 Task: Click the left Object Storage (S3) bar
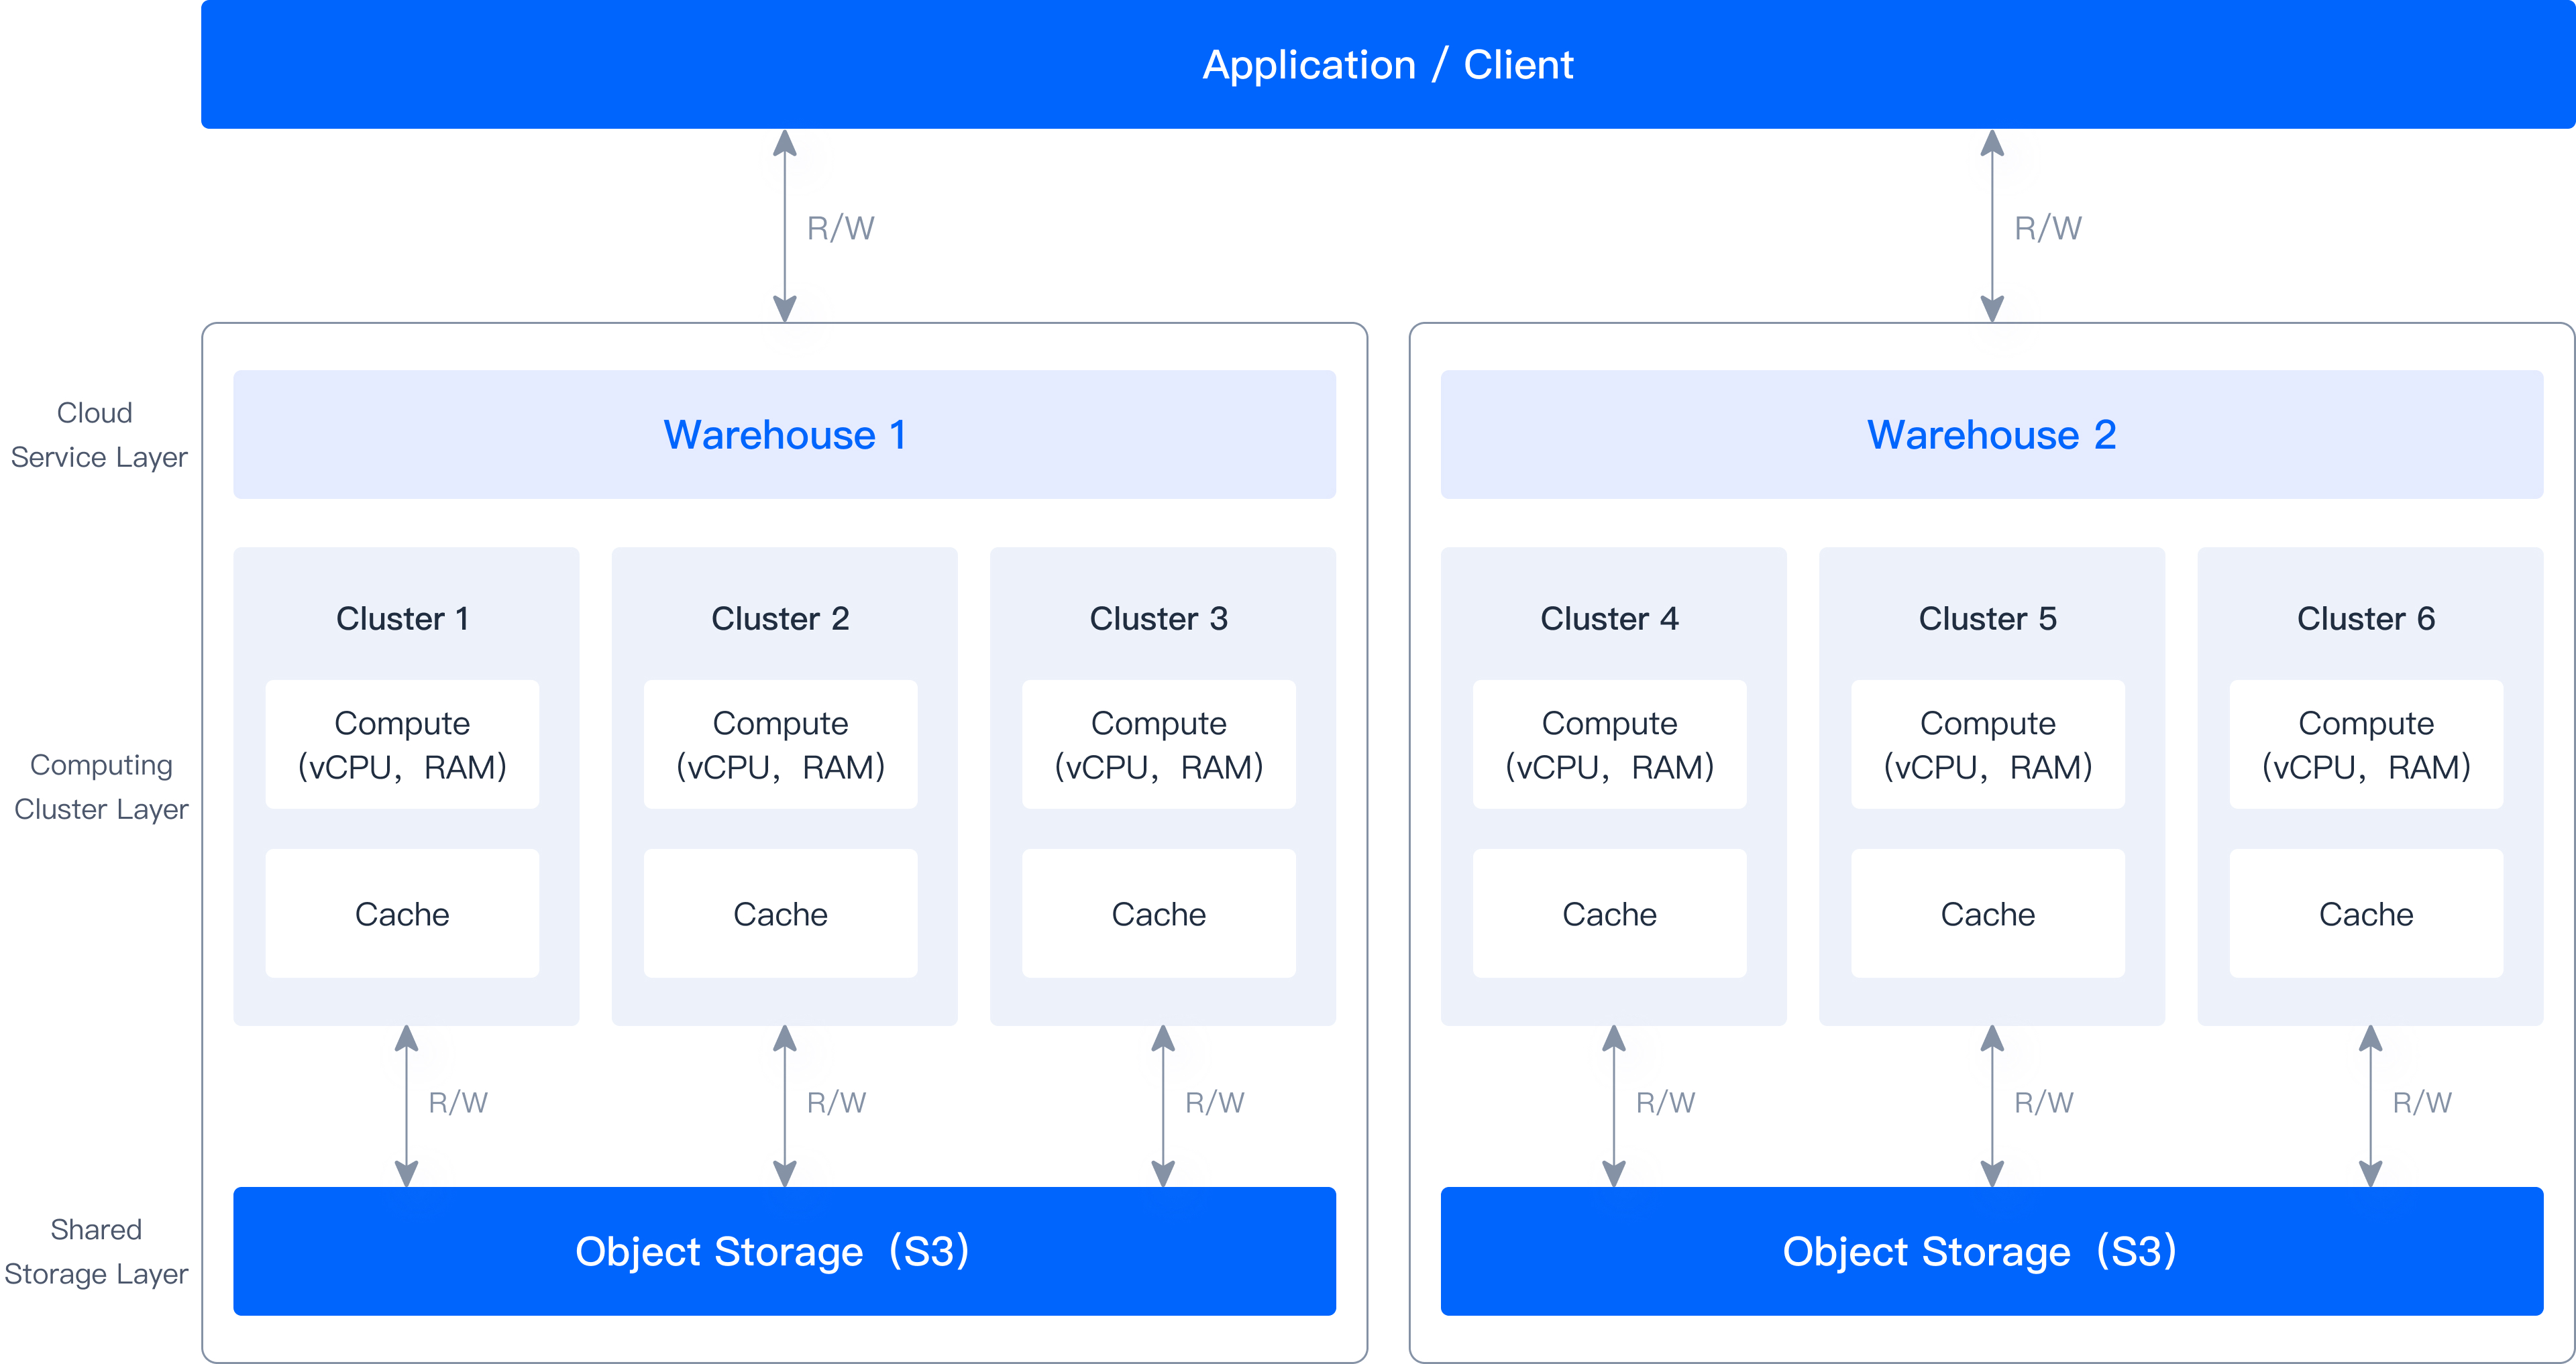[784, 1251]
